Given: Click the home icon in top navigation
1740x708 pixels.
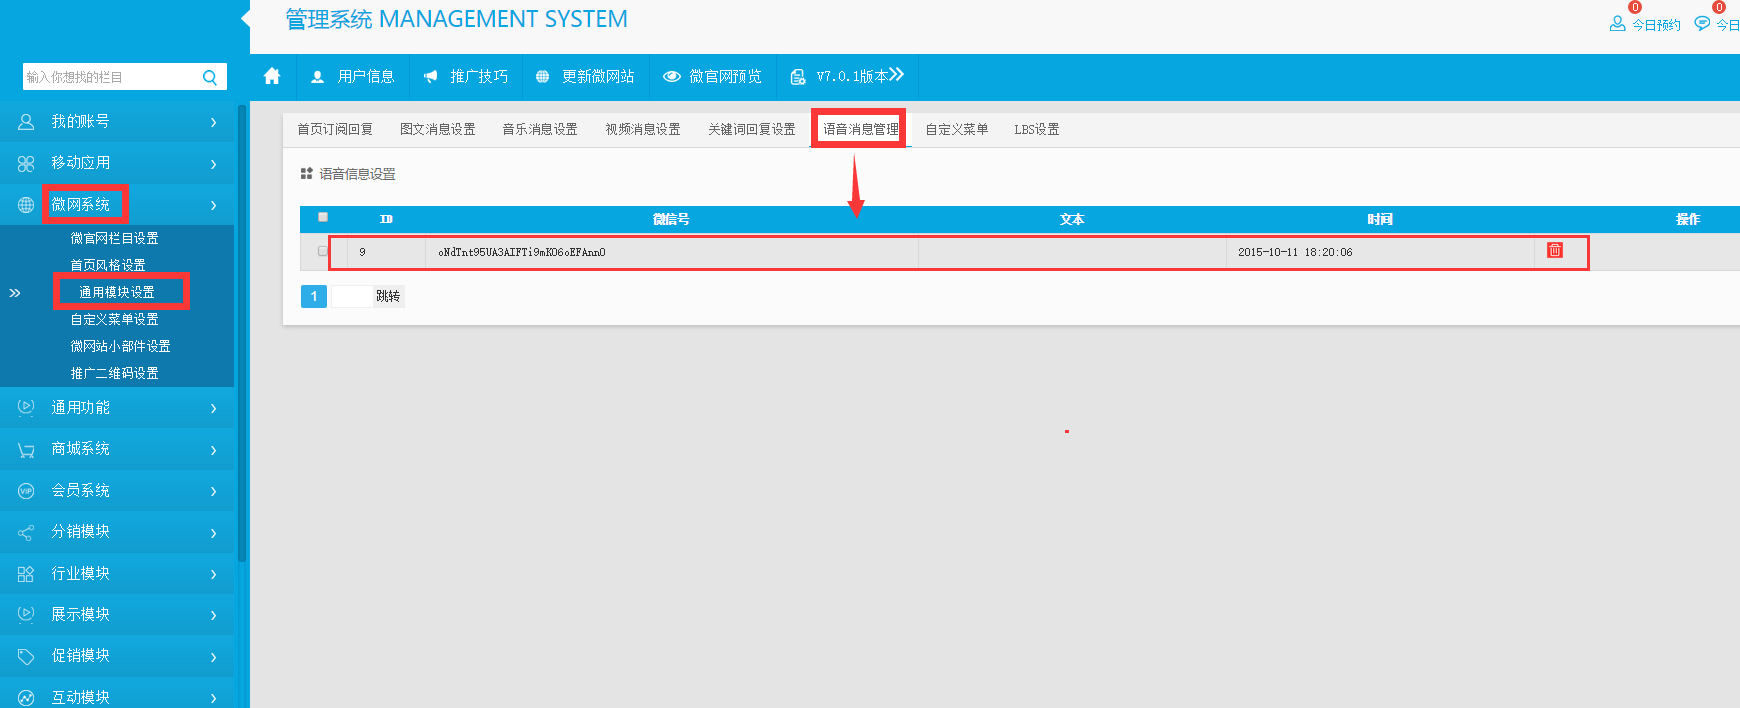Looking at the screenshot, I should coord(272,76).
